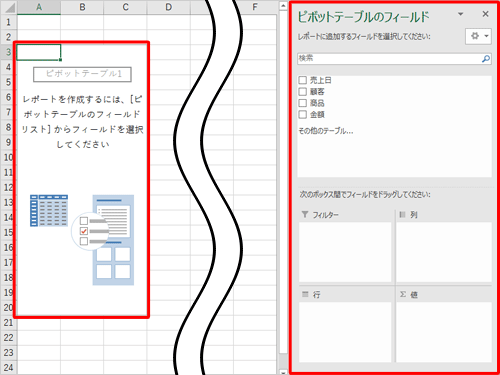Screen dimensions: 500x375
Task: Select row 22 header
Action: click(x=8, y=338)
